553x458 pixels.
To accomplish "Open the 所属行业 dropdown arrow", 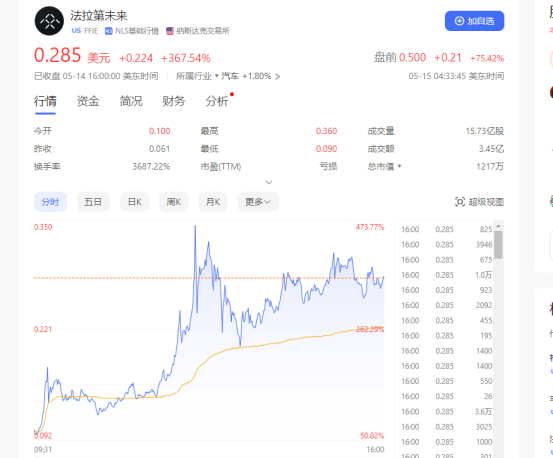I will coord(217,75).
